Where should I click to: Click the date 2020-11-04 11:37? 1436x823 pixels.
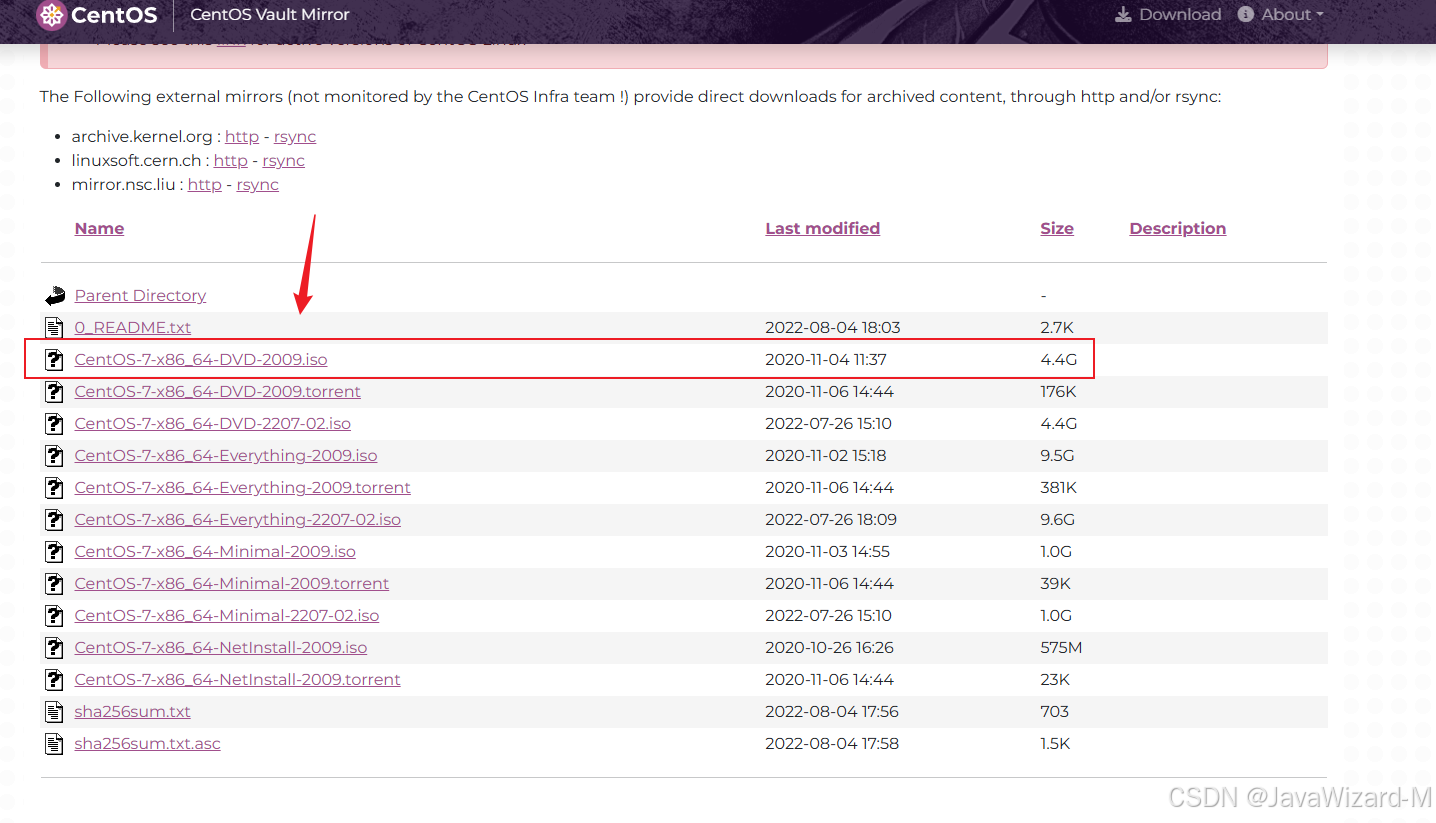point(826,360)
